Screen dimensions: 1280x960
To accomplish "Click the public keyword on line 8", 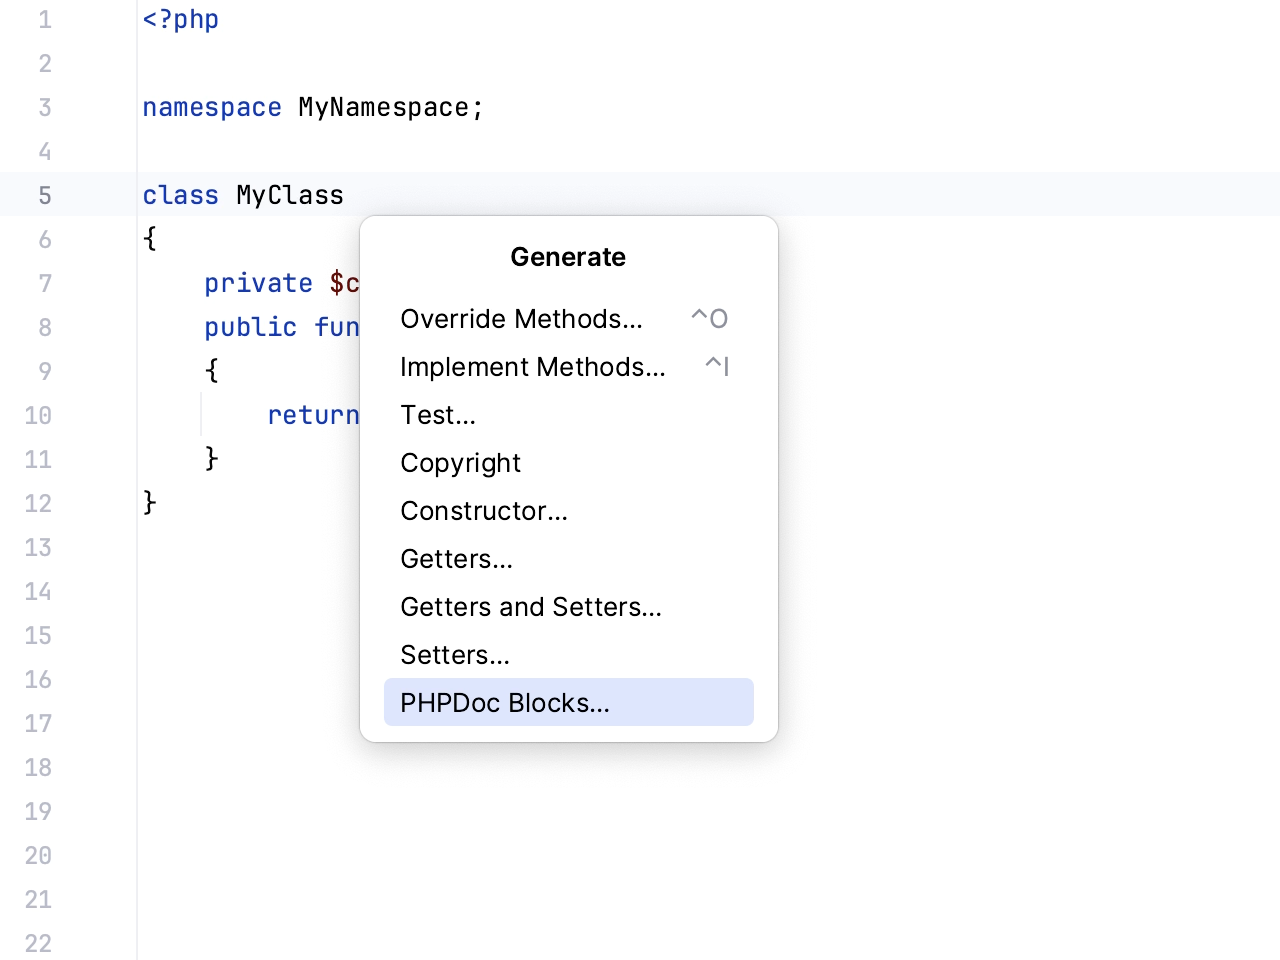I will (x=250, y=327).
